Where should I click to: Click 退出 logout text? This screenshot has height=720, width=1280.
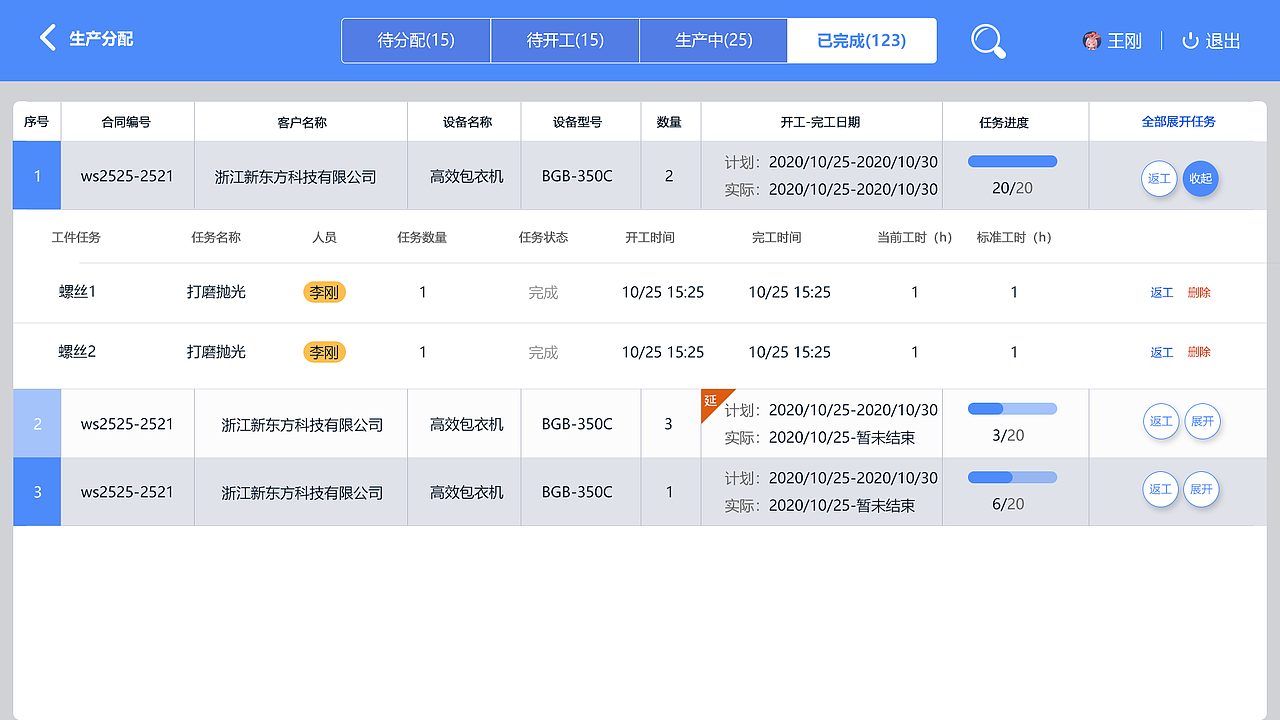click(x=1223, y=41)
